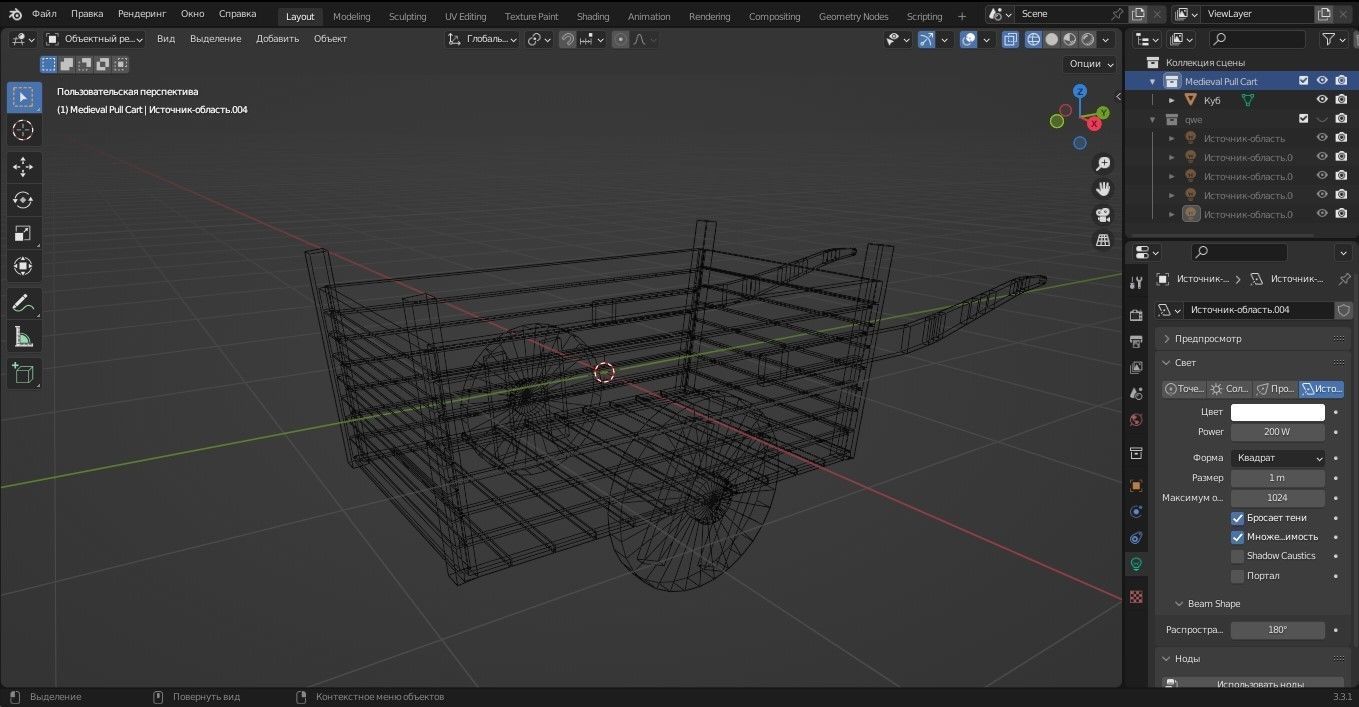Open the Render properties tab
1359x707 pixels.
(1136, 315)
